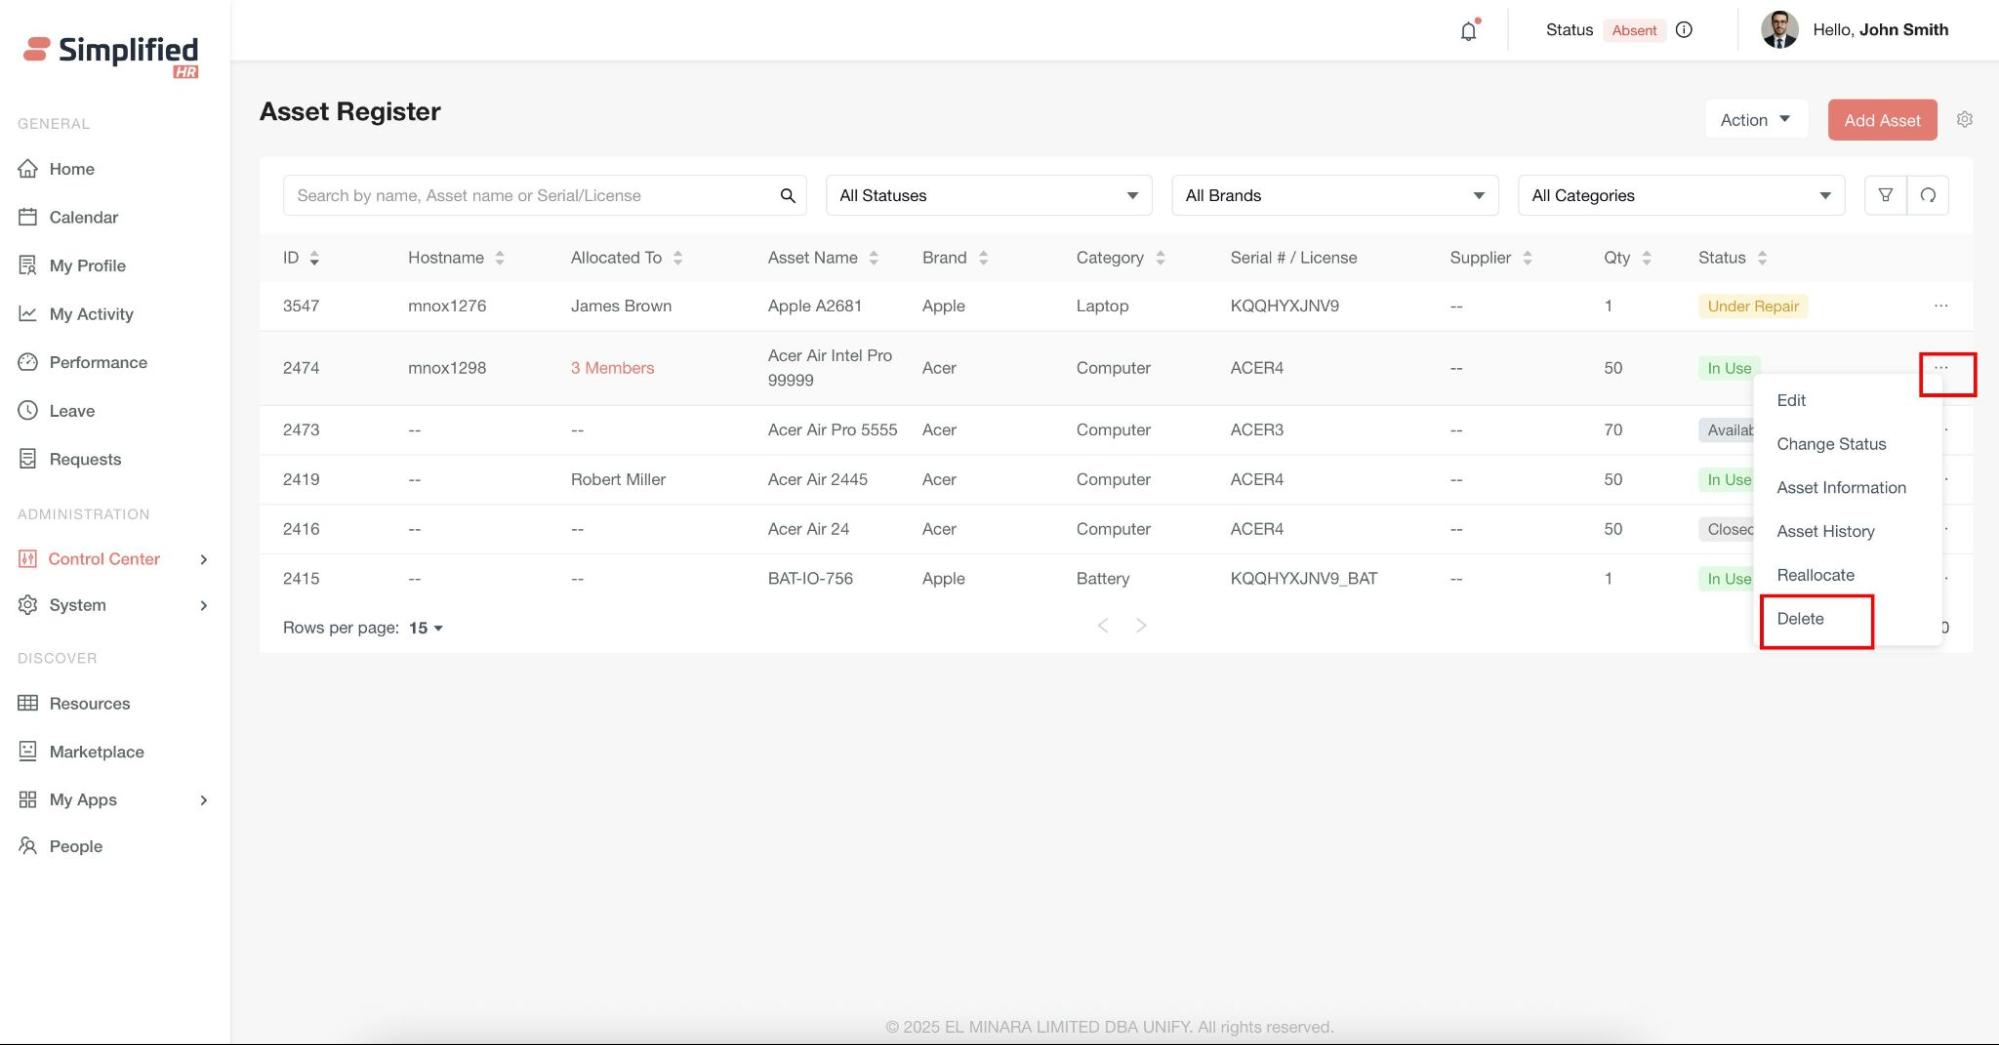
Task: Select Delete from the context menu
Action: [1800, 619]
